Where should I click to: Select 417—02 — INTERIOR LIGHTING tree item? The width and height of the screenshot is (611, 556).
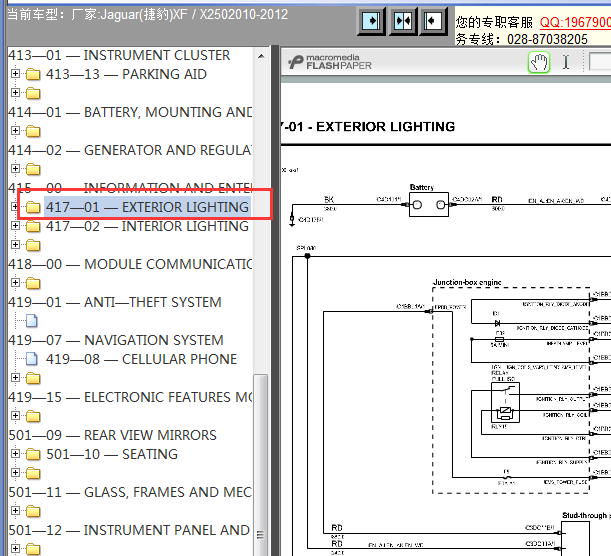[x=147, y=226]
